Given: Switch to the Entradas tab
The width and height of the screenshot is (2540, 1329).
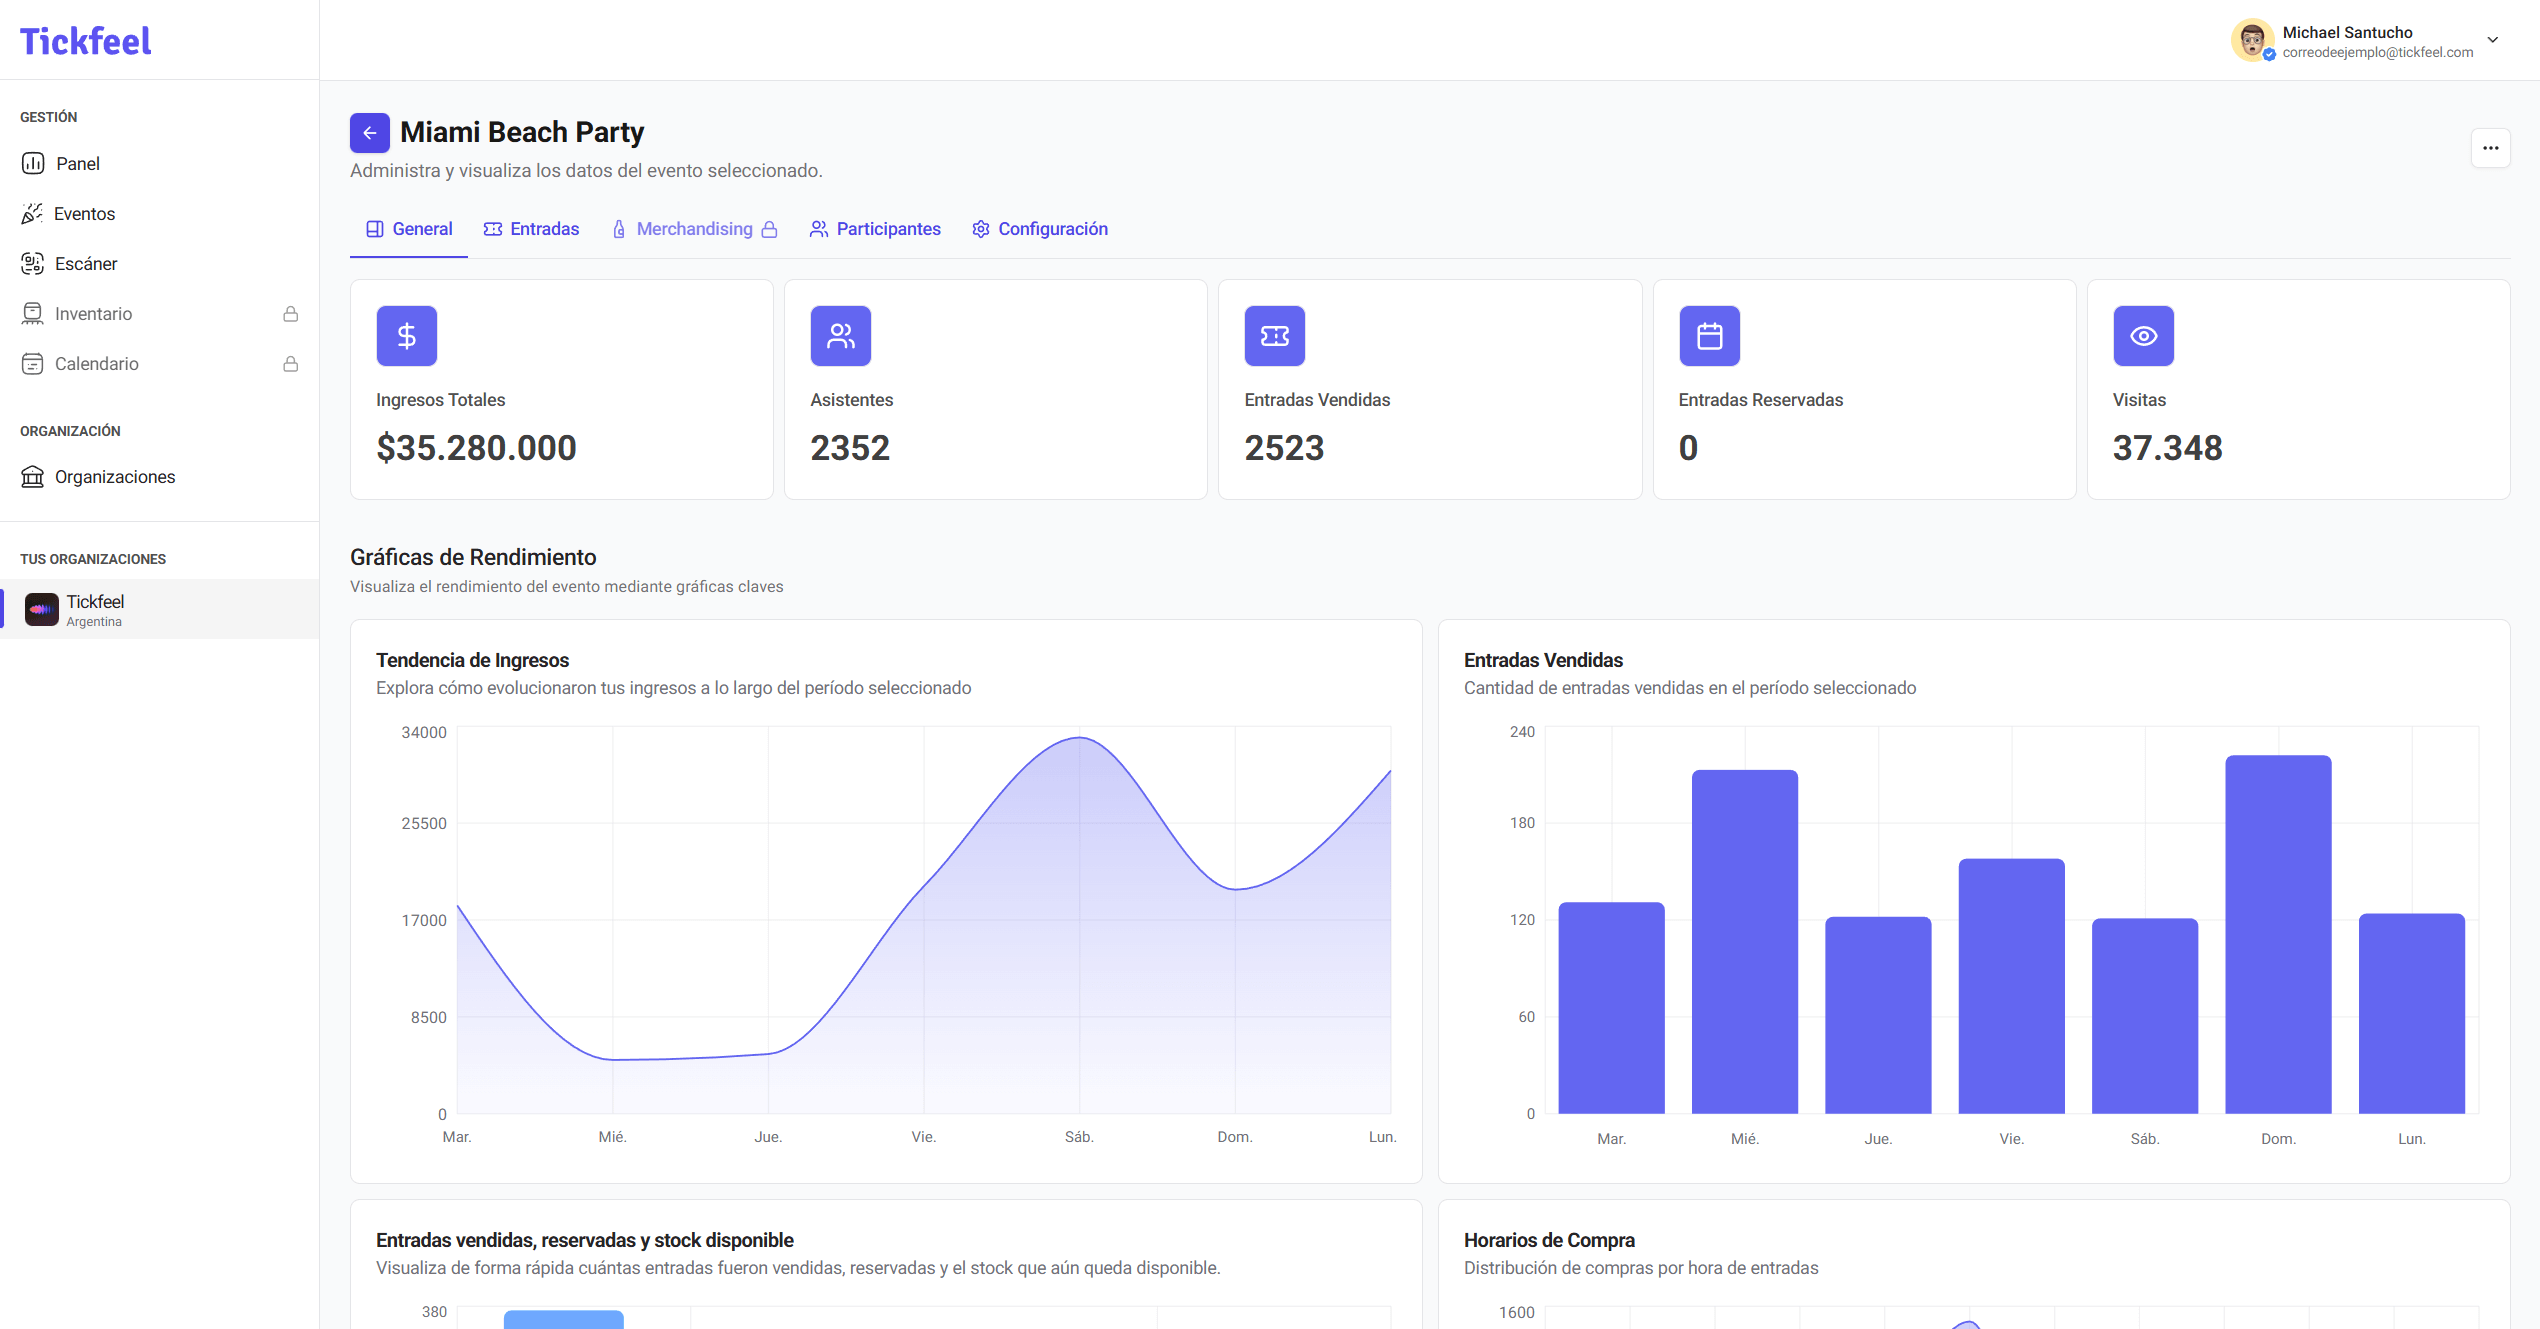Looking at the screenshot, I should (x=531, y=229).
